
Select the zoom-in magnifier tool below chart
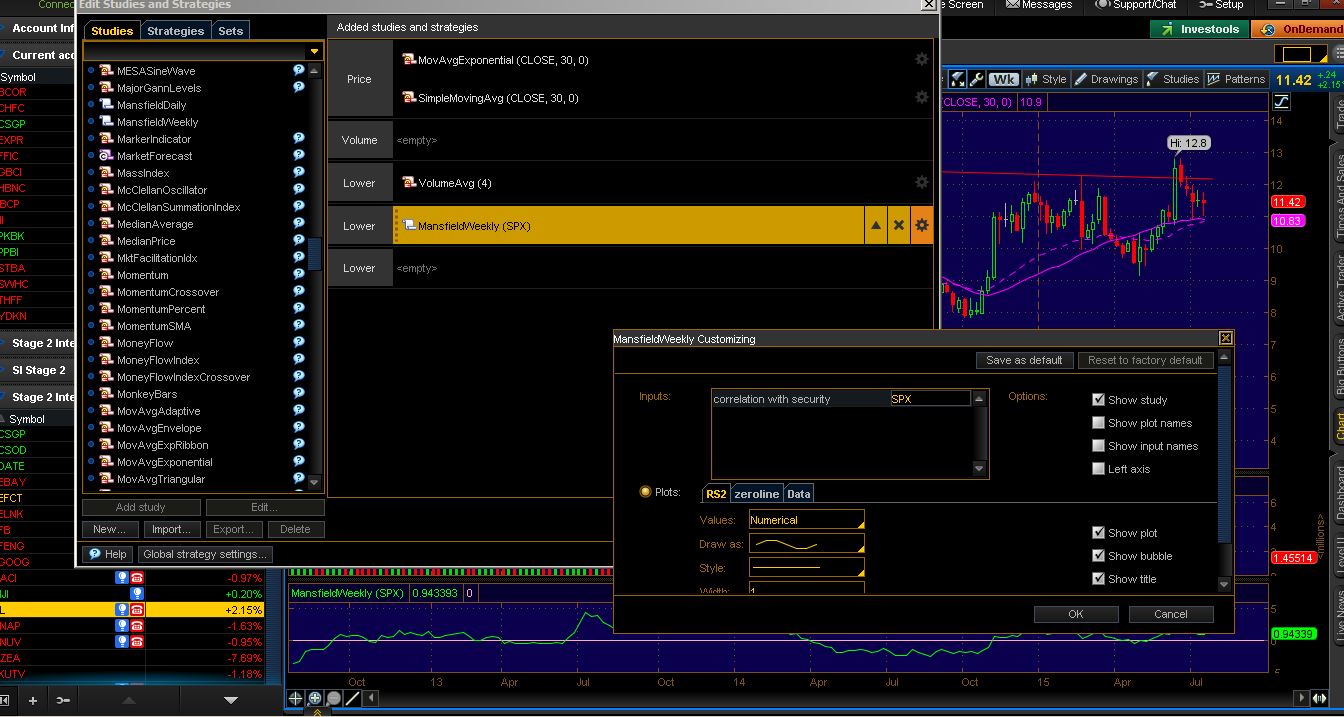pyautogui.click(x=315, y=698)
